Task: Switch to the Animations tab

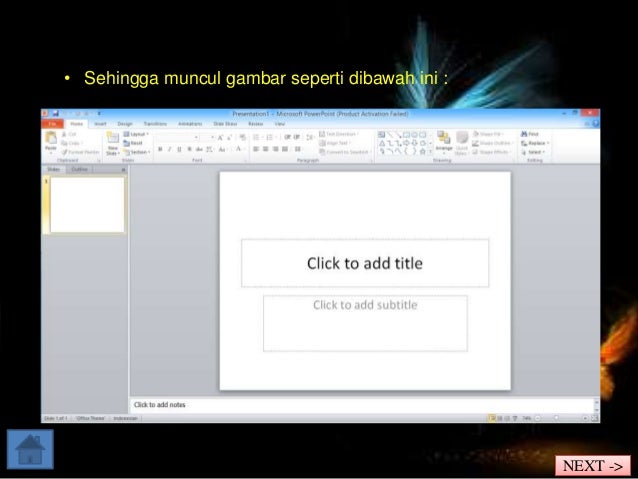Action: tap(190, 124)
